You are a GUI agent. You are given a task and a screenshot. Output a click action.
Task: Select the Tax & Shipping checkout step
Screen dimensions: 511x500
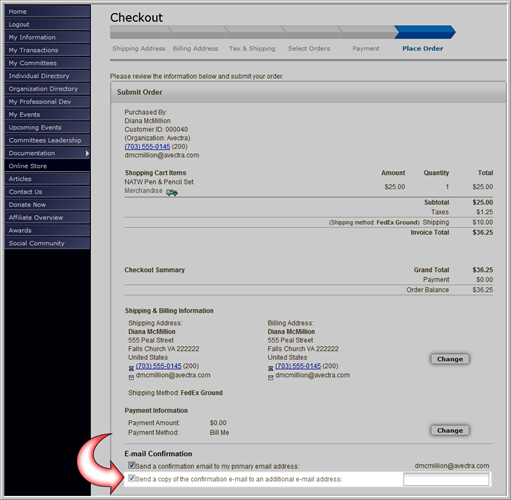252,49
